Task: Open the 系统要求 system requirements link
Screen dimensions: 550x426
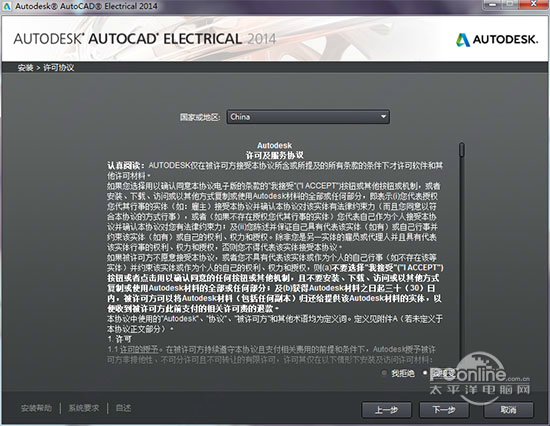Action: pos(84,408)
